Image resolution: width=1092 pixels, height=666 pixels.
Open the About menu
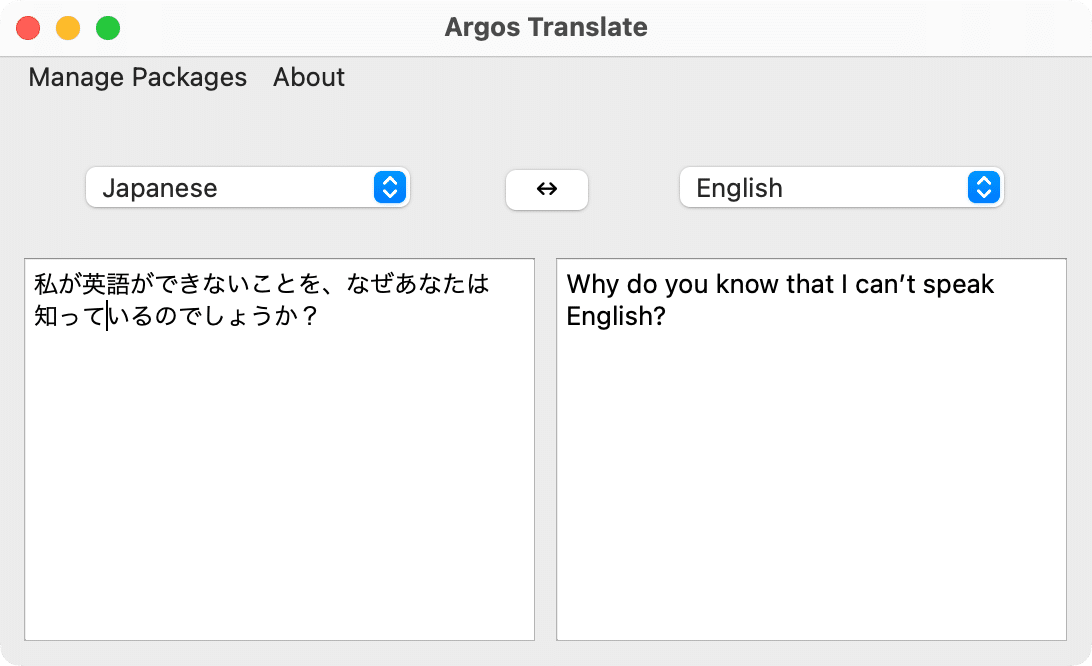(x=308, y=77)
